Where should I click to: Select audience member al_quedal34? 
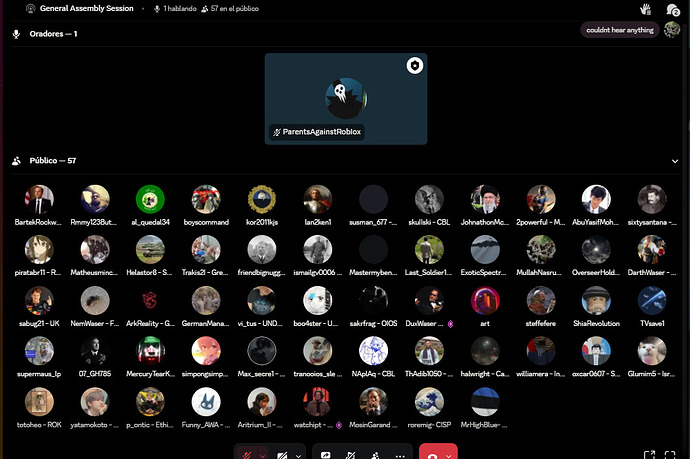coord(150,205)
